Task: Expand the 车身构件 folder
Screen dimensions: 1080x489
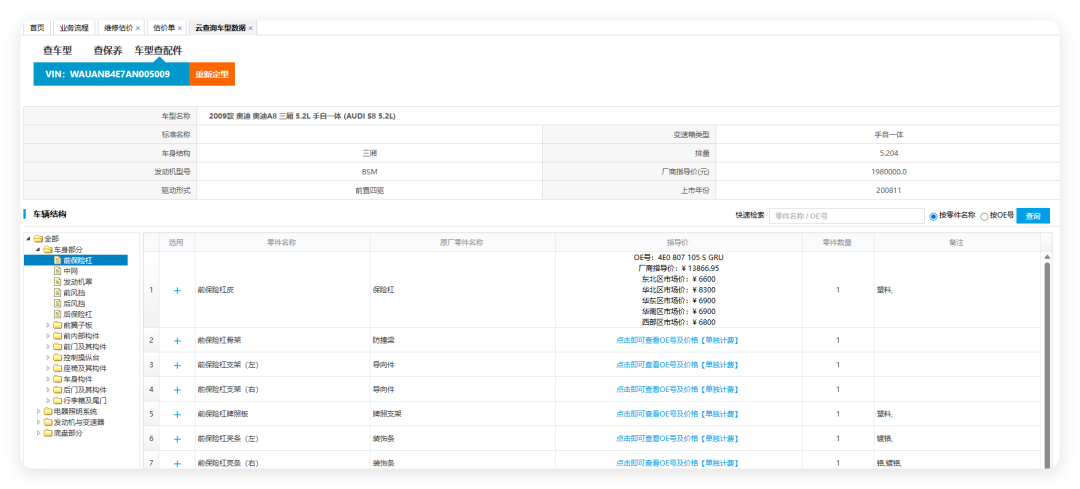Action: click(x=48, y=379)
